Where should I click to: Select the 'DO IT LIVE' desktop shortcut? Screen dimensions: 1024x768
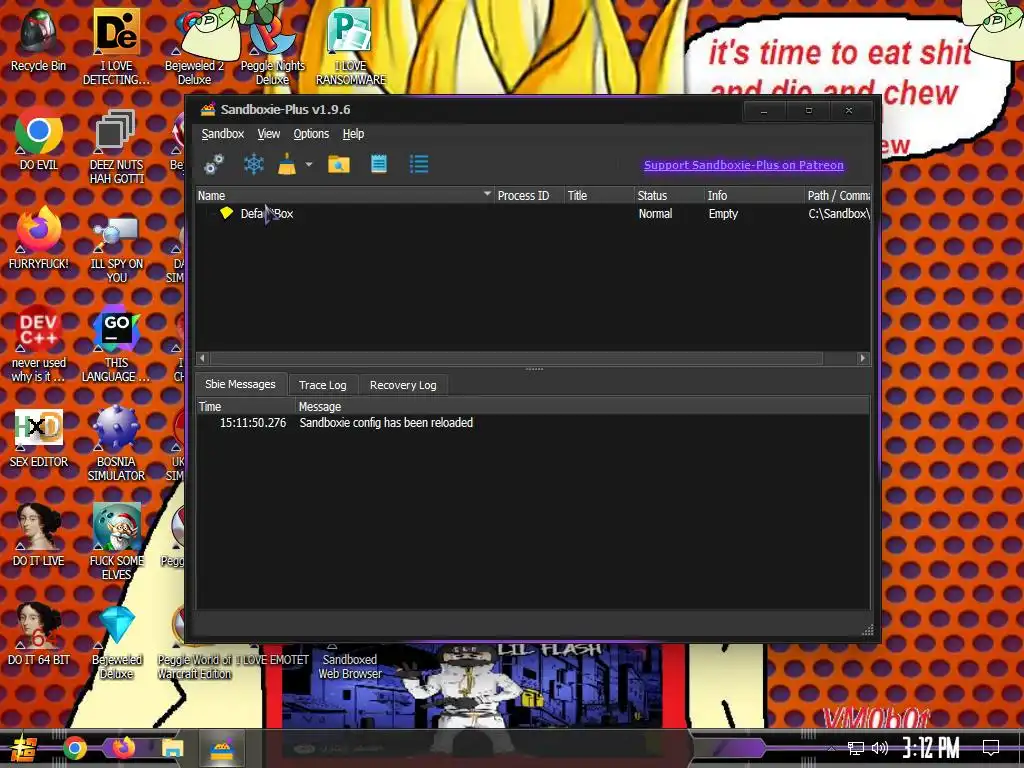[39, 536]
